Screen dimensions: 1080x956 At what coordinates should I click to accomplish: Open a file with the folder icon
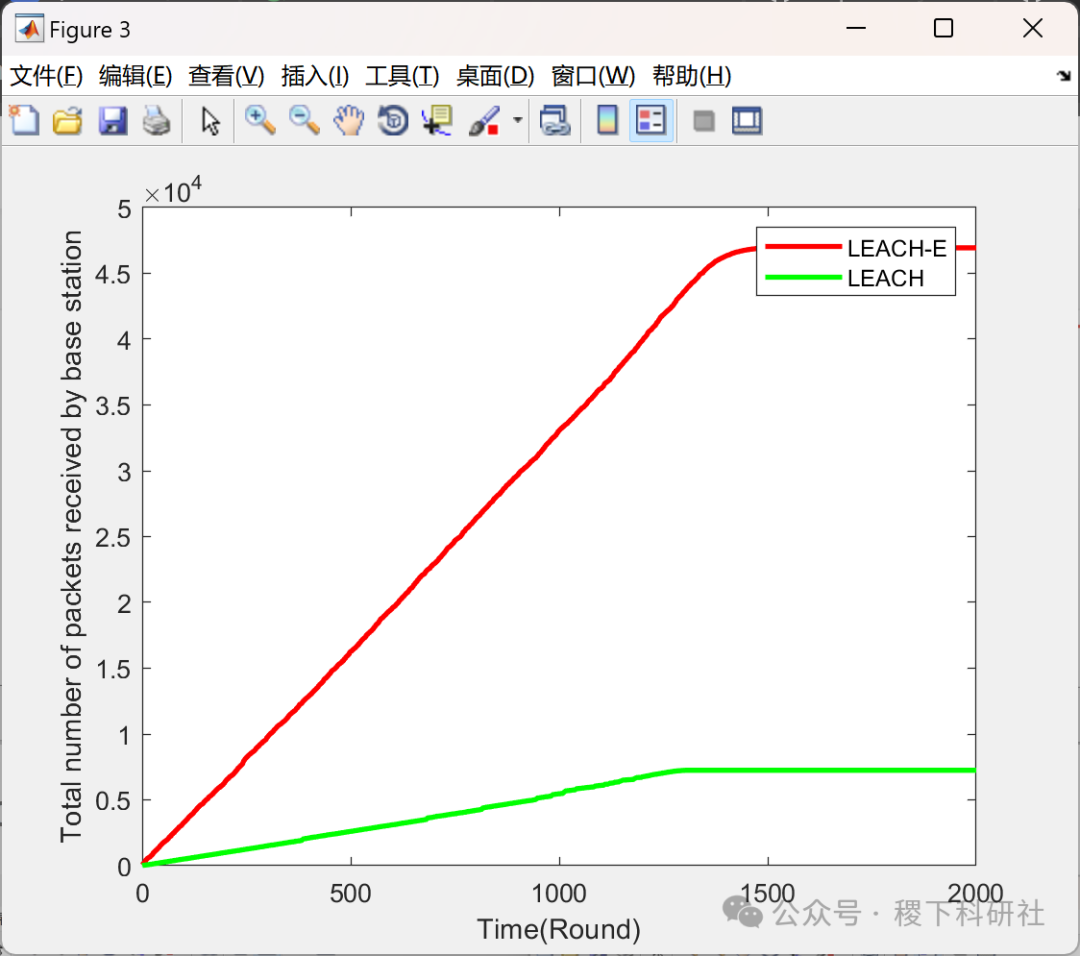(68, 121)
